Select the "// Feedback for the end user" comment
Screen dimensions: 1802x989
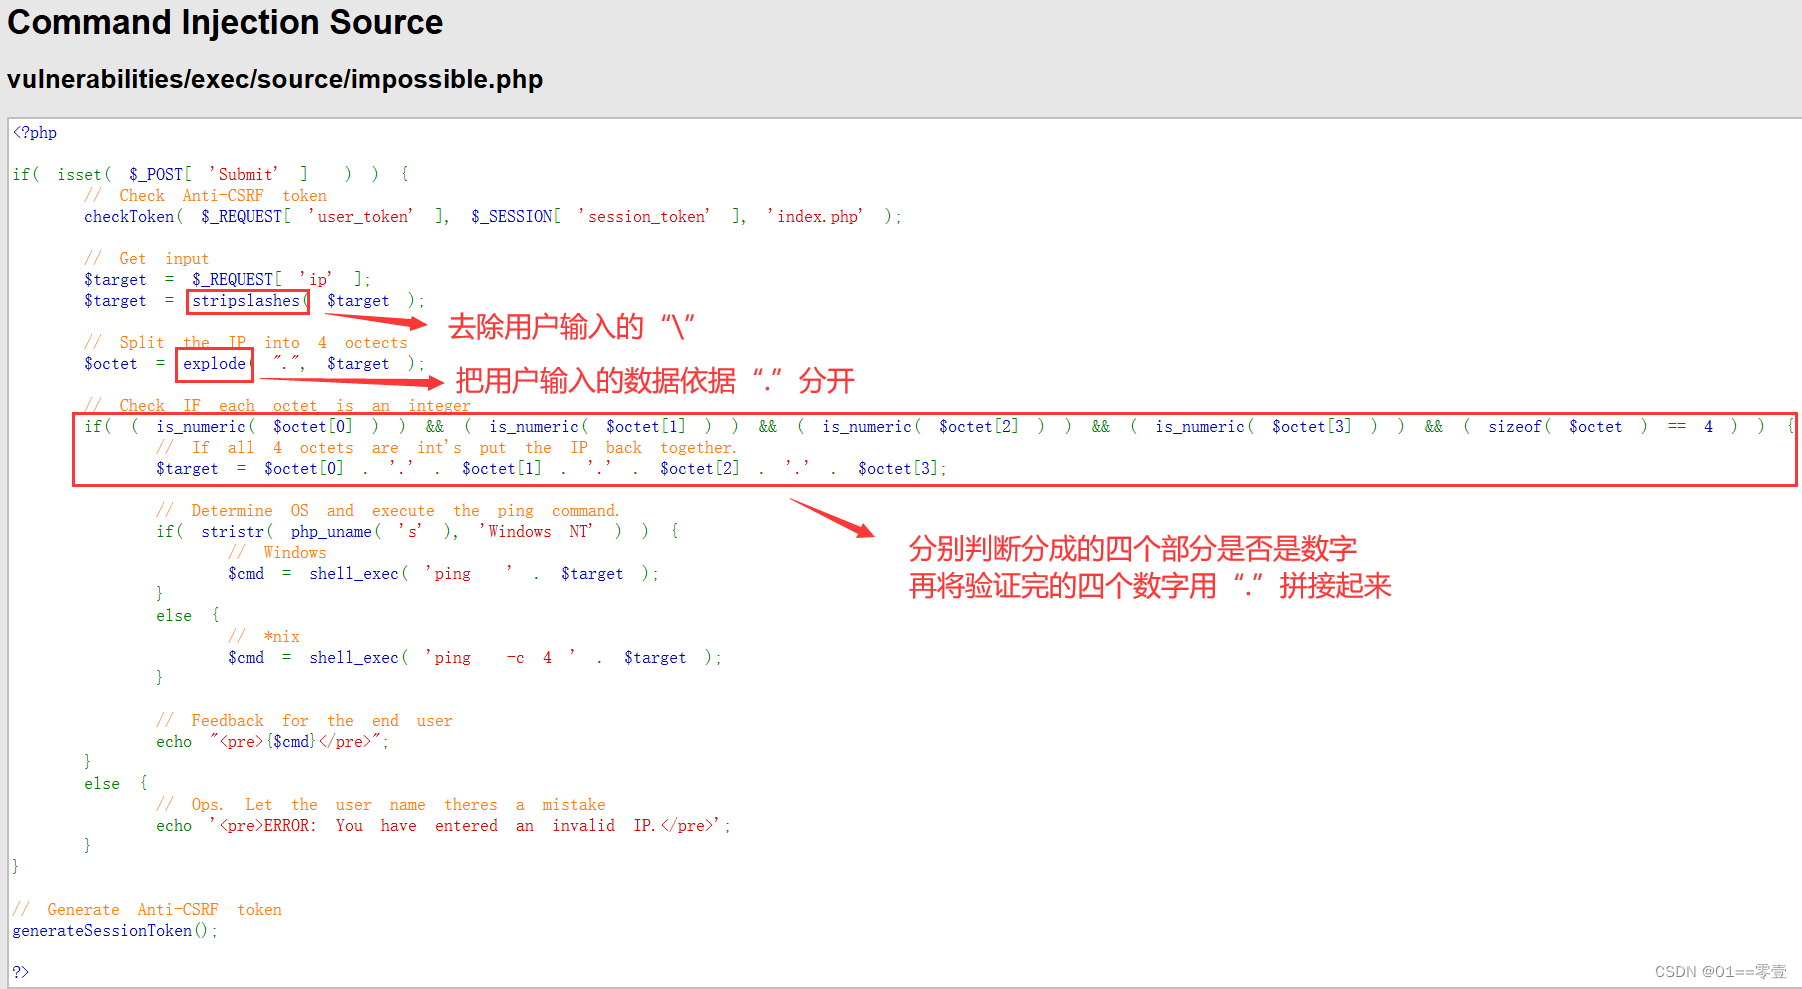point(304,721)
